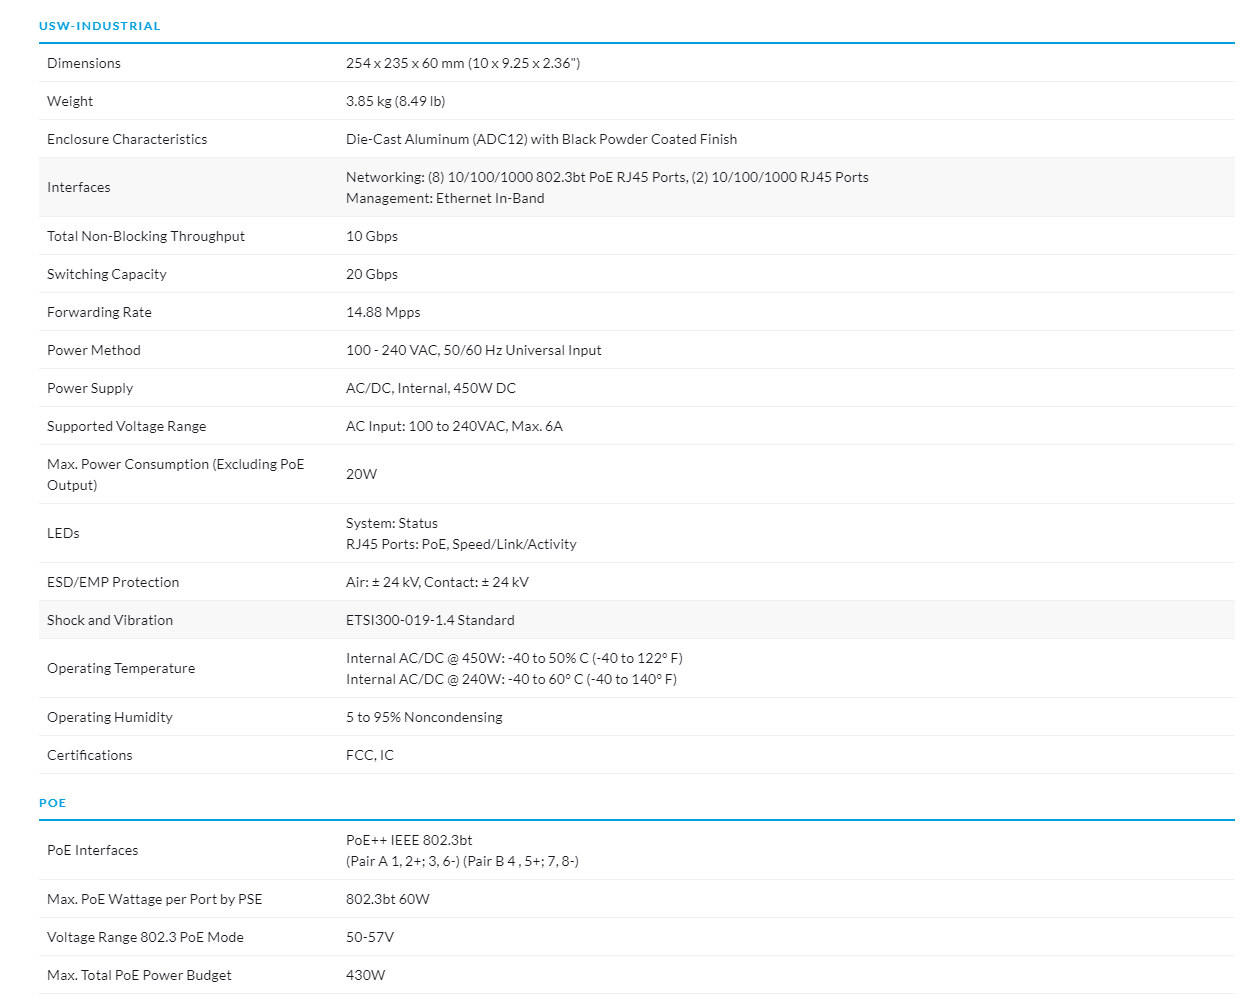Select the Dimensions row label
The height and width of the screenshot is (1002, 1243).
[x=83, y=63]
